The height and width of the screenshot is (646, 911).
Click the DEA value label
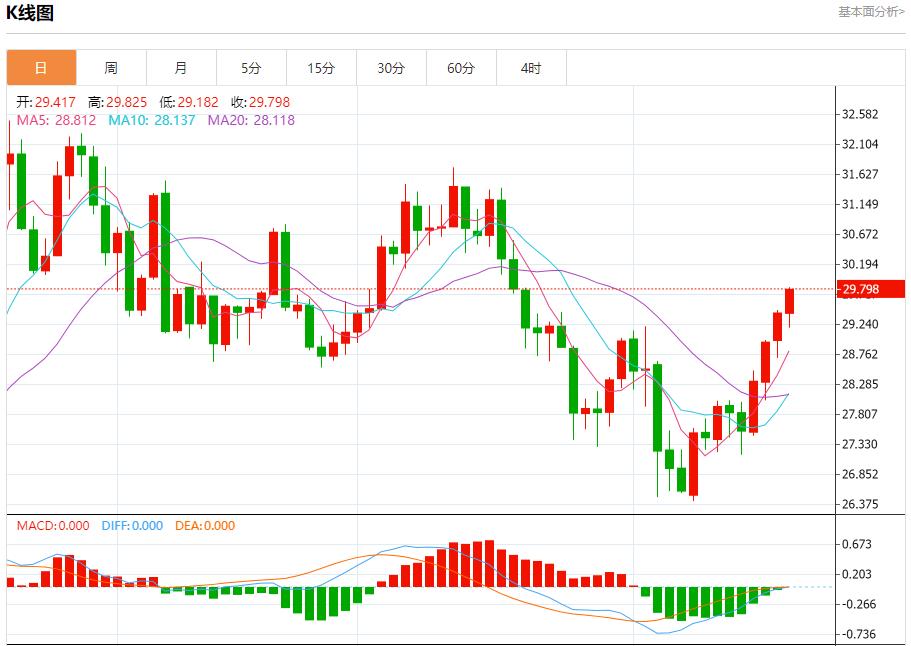click(205, 526)
